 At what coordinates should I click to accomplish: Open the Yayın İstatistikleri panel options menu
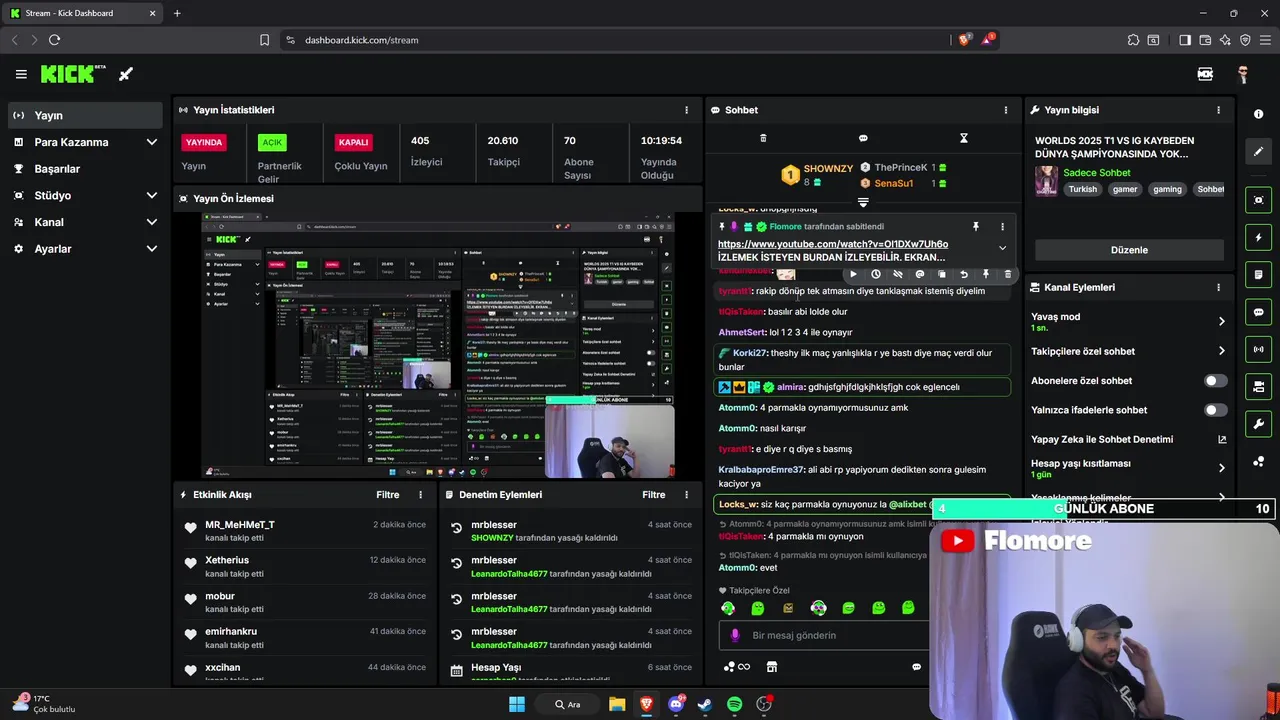pyautogui.click(x=686, y=110)
